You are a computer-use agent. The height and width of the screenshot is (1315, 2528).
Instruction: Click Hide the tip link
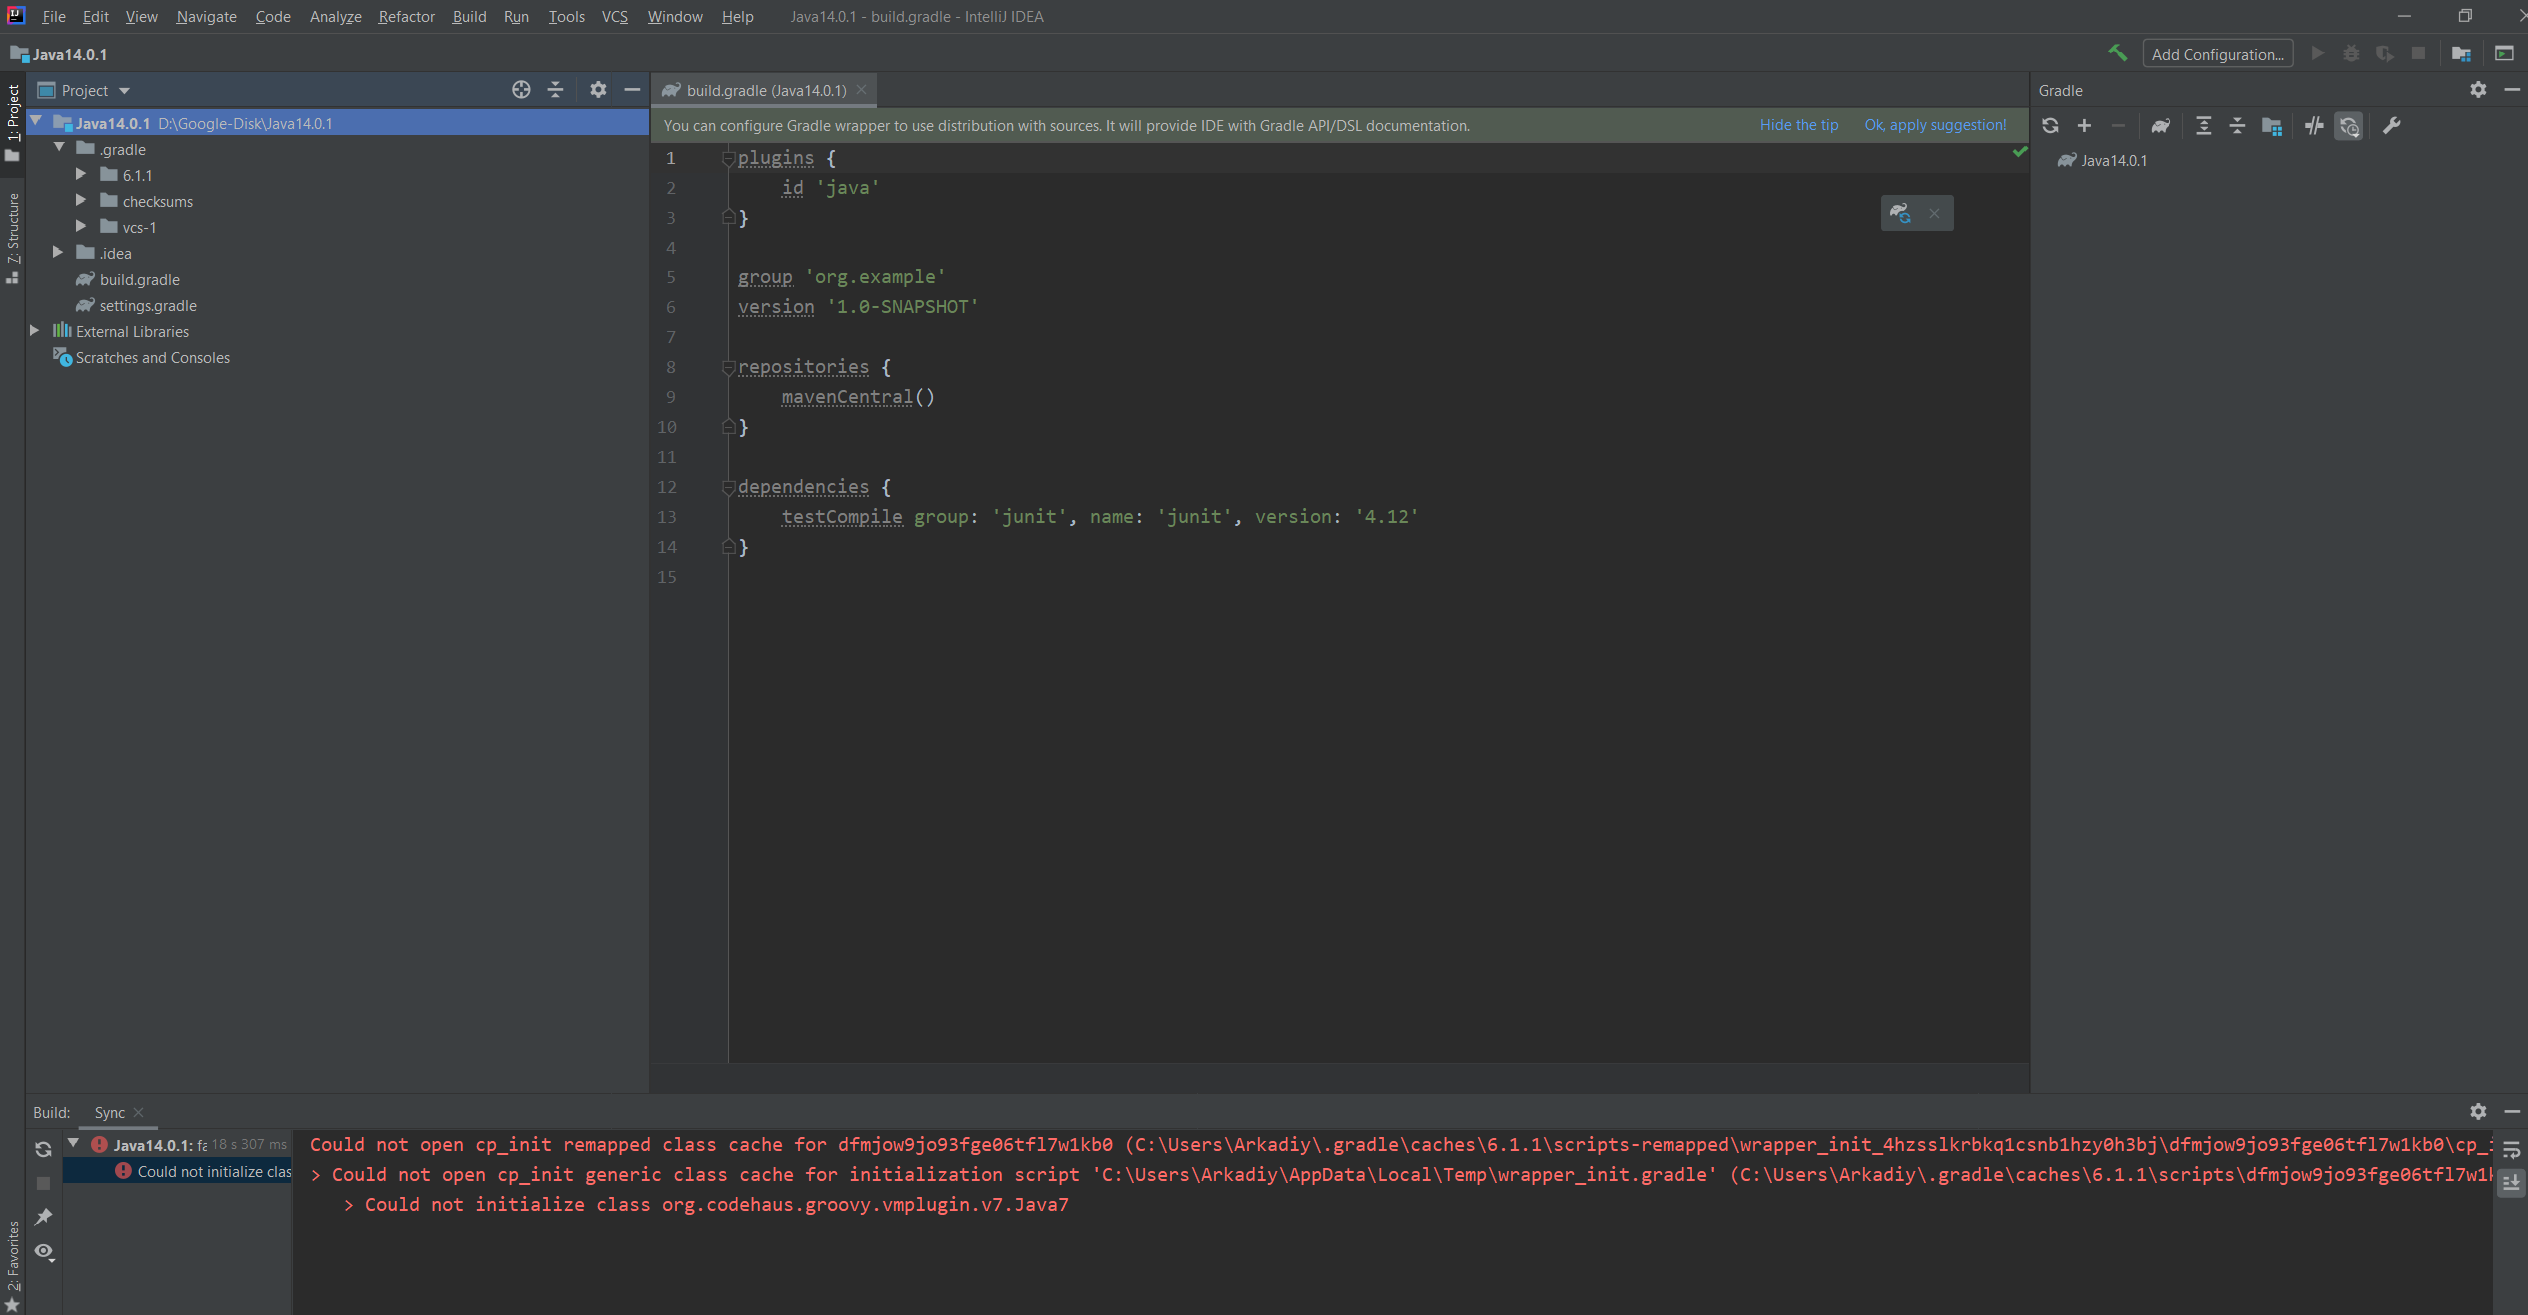[x=1798, y=125]
